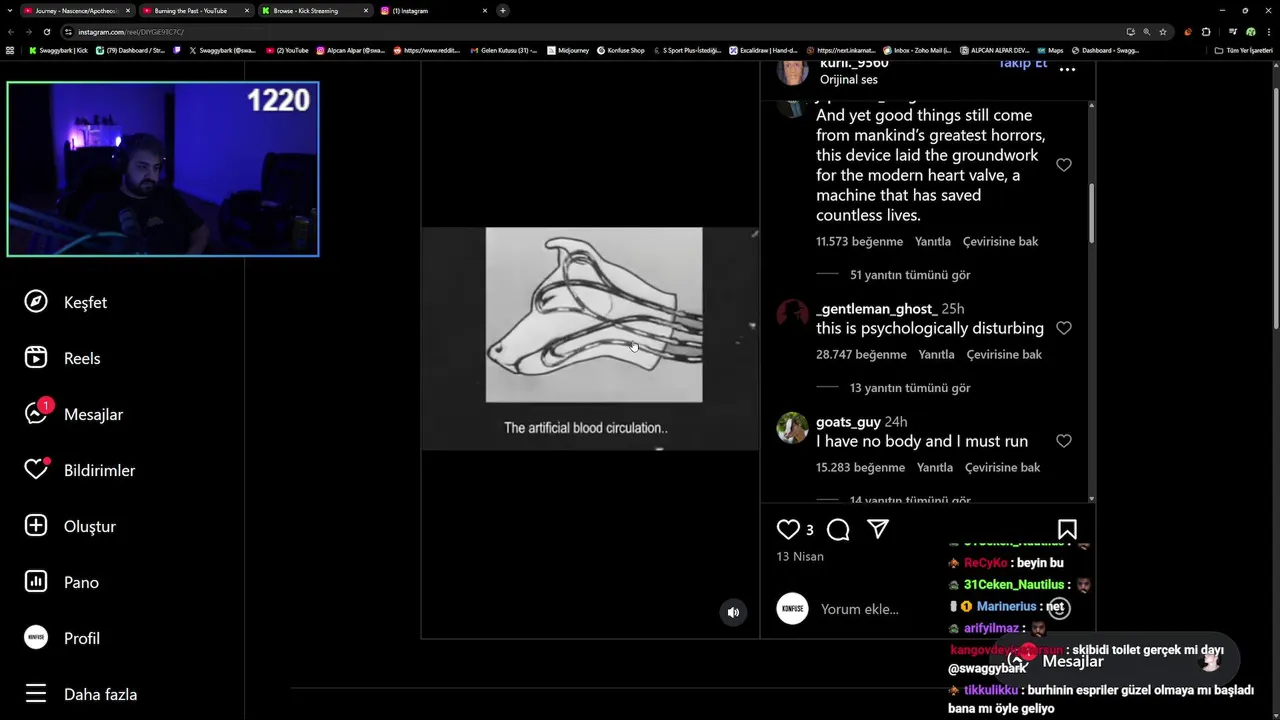Open the browser extensions puzzle icon

[x=1206, y=32]
